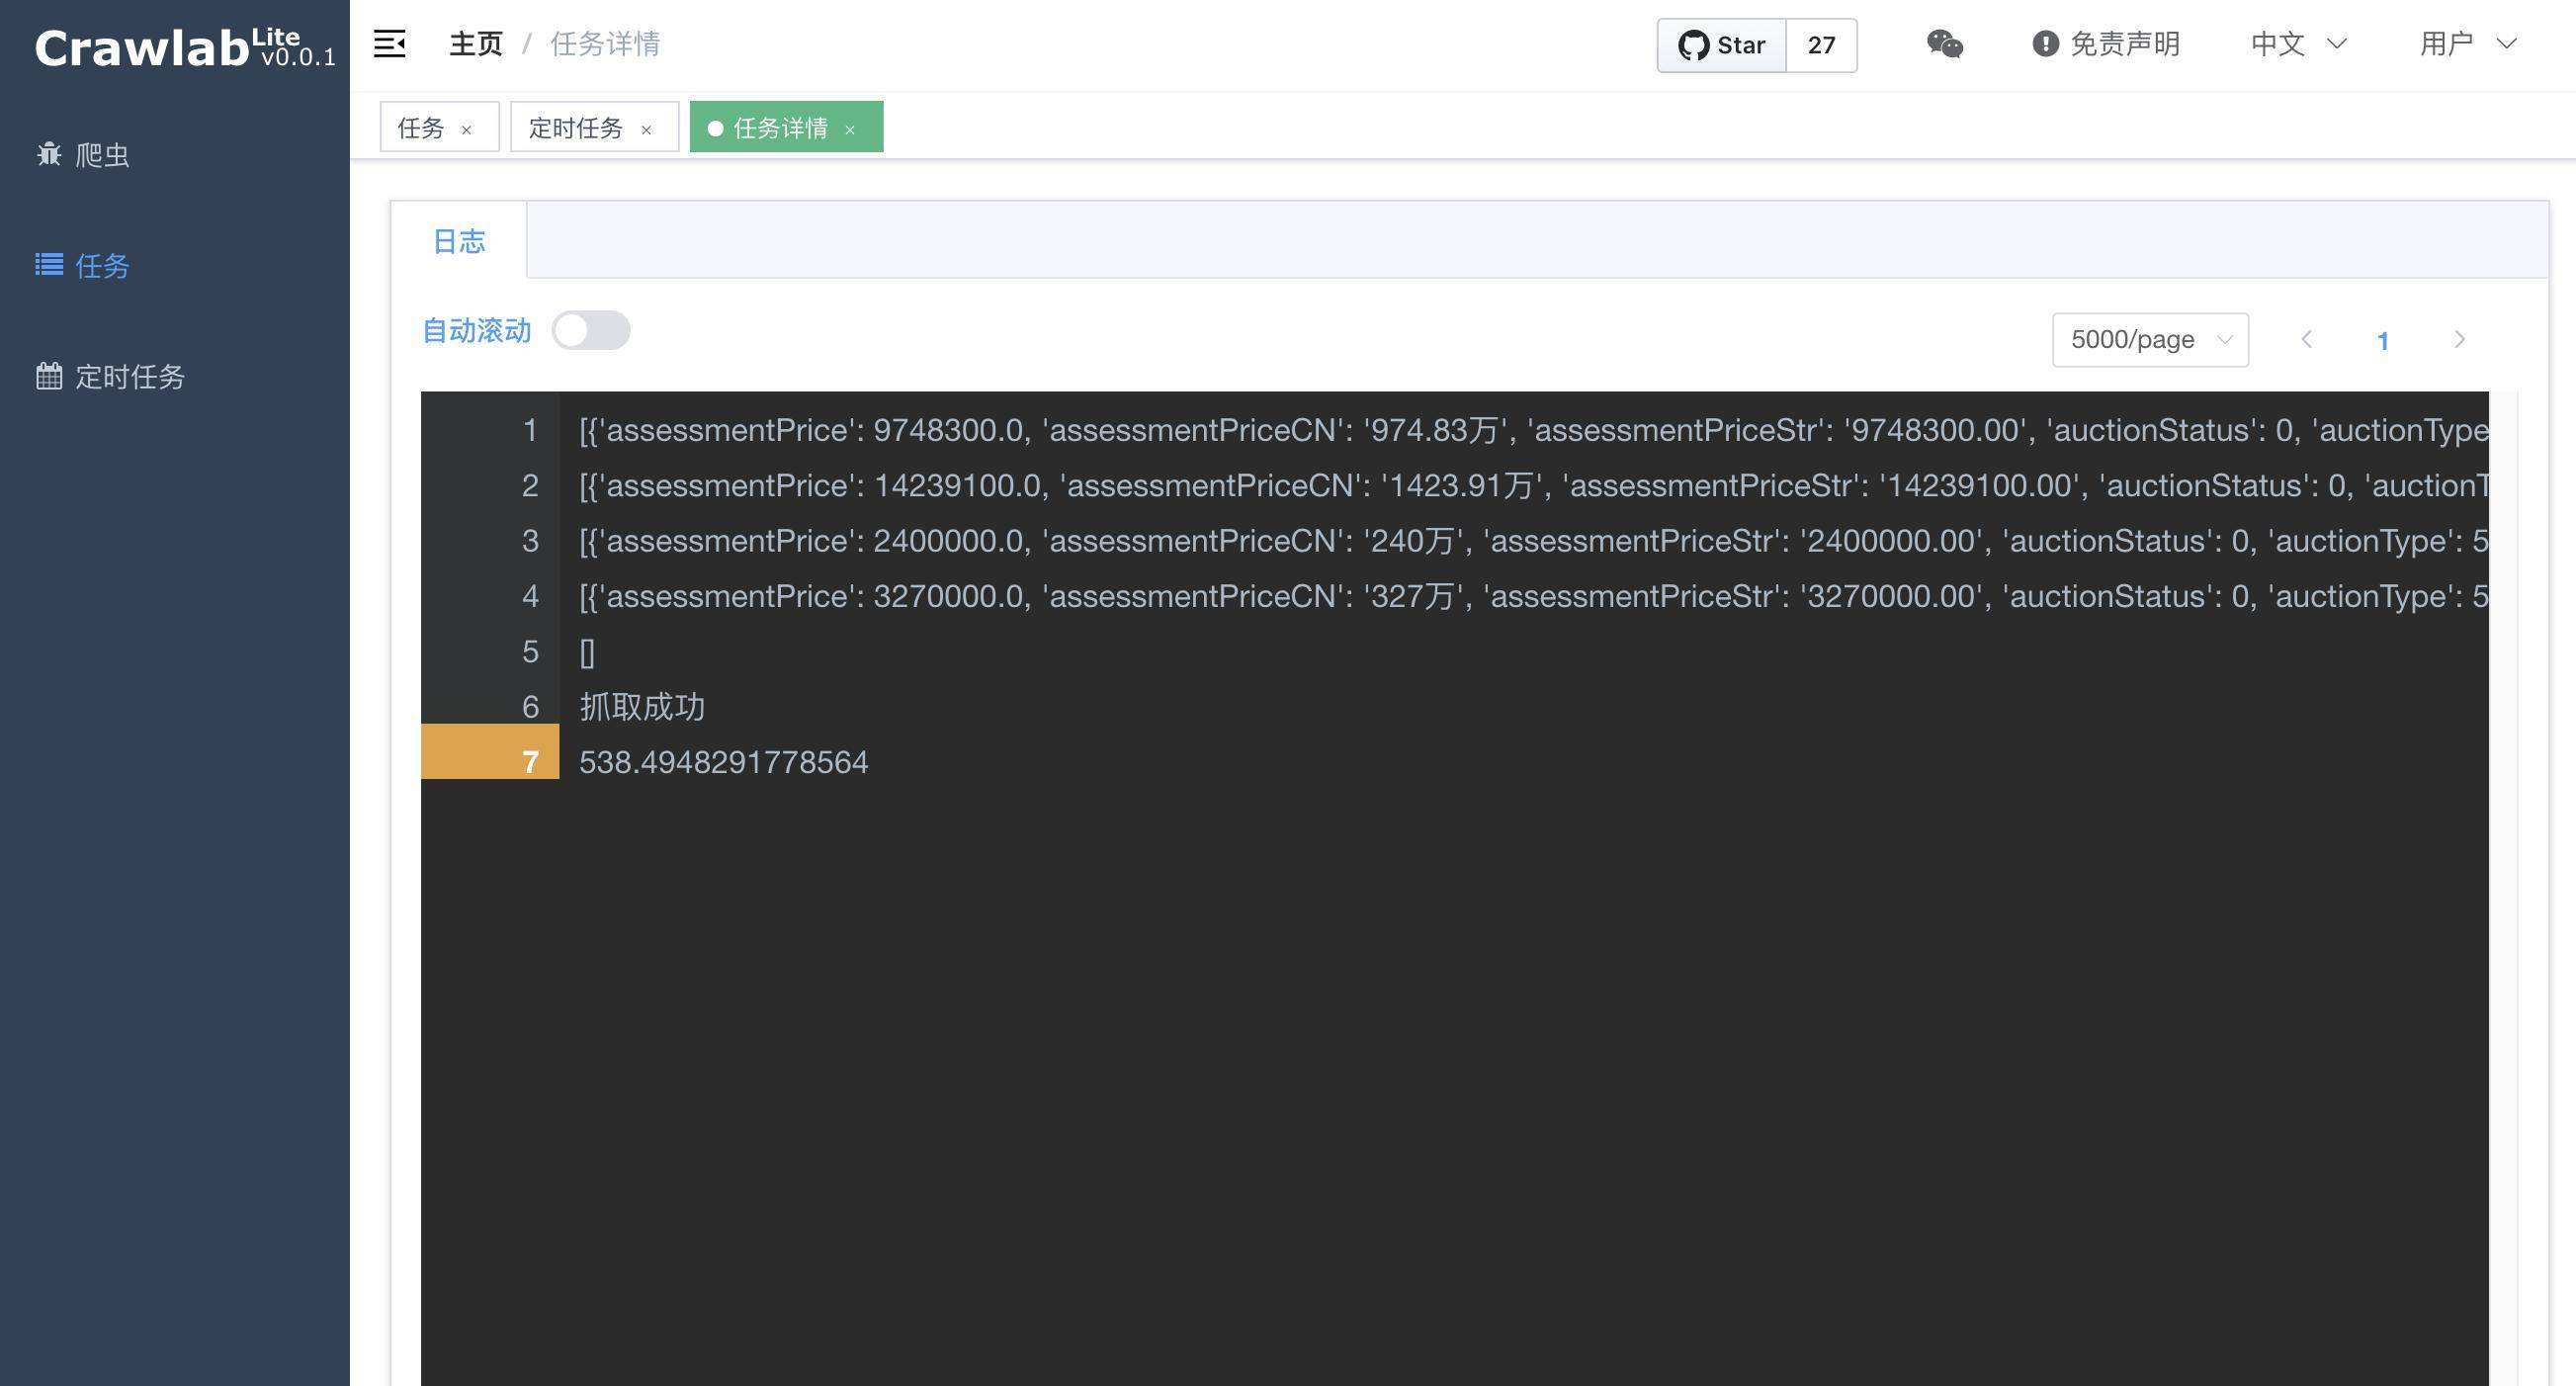This screenshot has height=1386, width=2576.
Task: Go to next log page arrow
Action: [2459, 340]
